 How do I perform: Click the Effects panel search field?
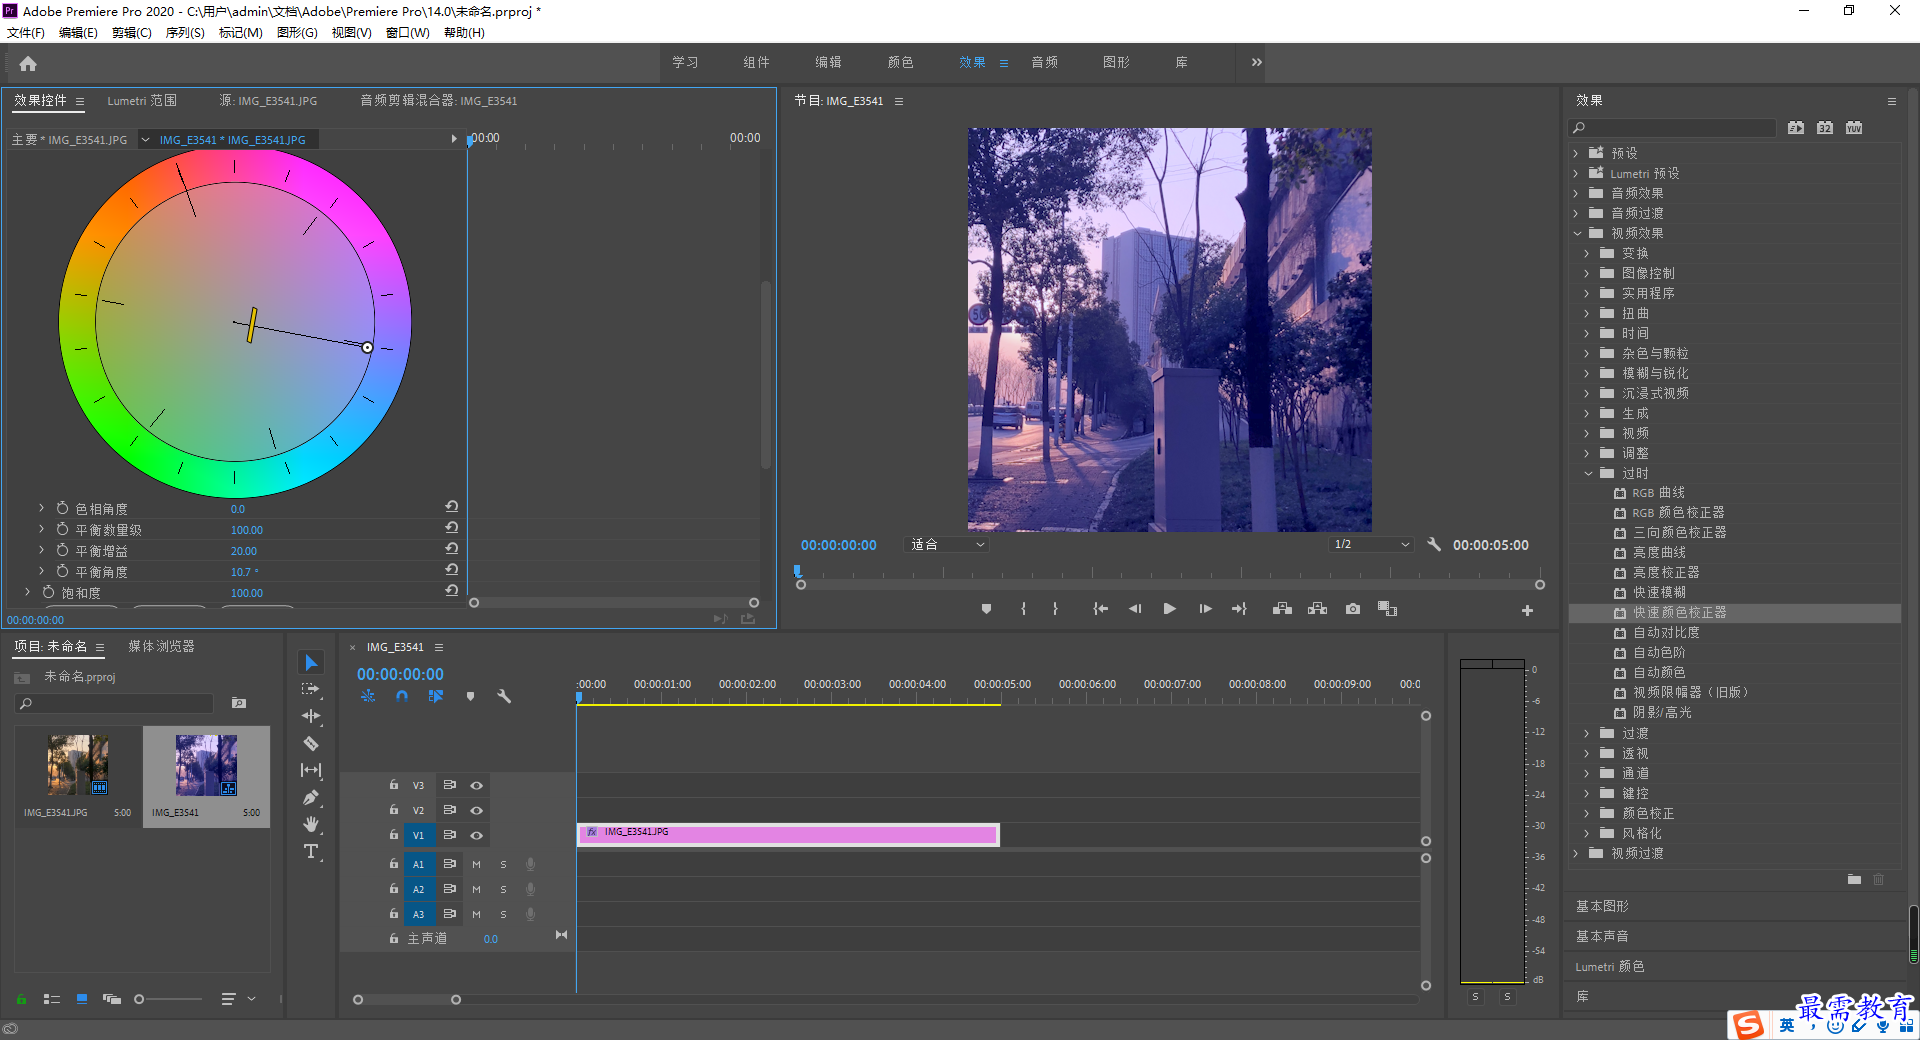(x=1672, y=127)
